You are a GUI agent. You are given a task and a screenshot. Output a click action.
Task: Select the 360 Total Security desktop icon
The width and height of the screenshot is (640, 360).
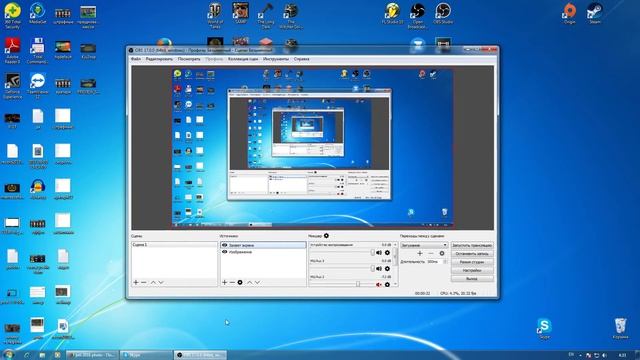click(12, 16)
